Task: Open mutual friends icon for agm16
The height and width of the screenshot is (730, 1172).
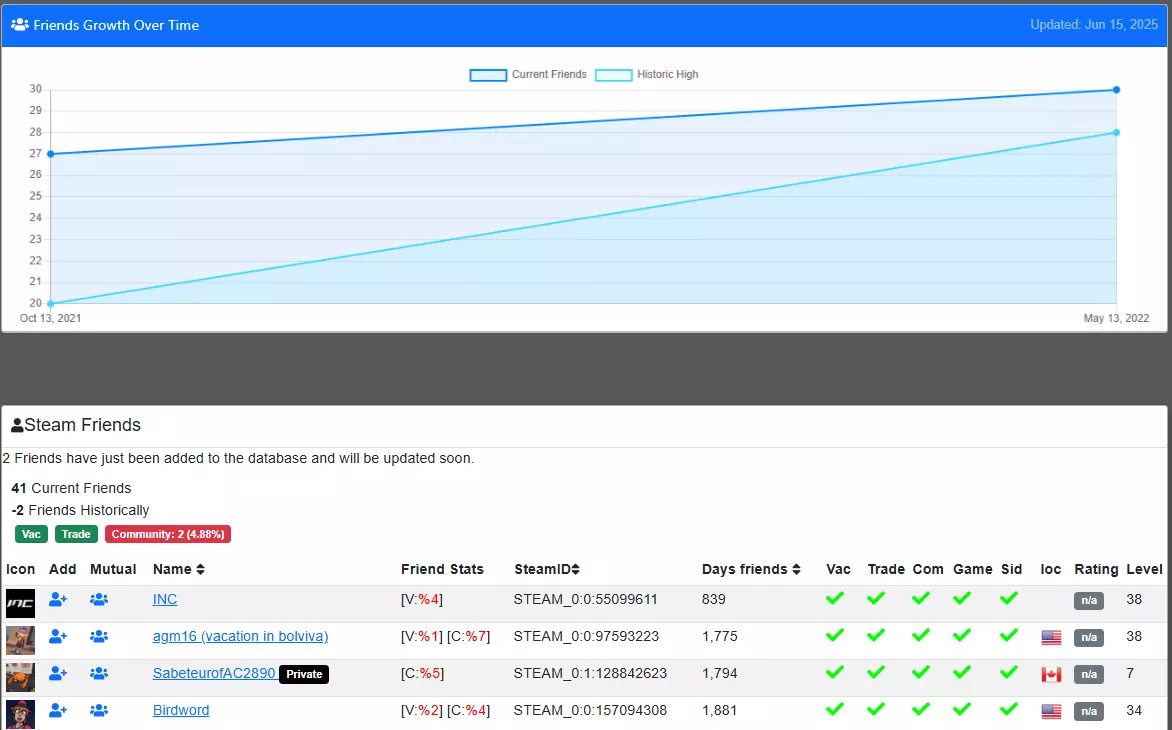Action: [99, 637]
